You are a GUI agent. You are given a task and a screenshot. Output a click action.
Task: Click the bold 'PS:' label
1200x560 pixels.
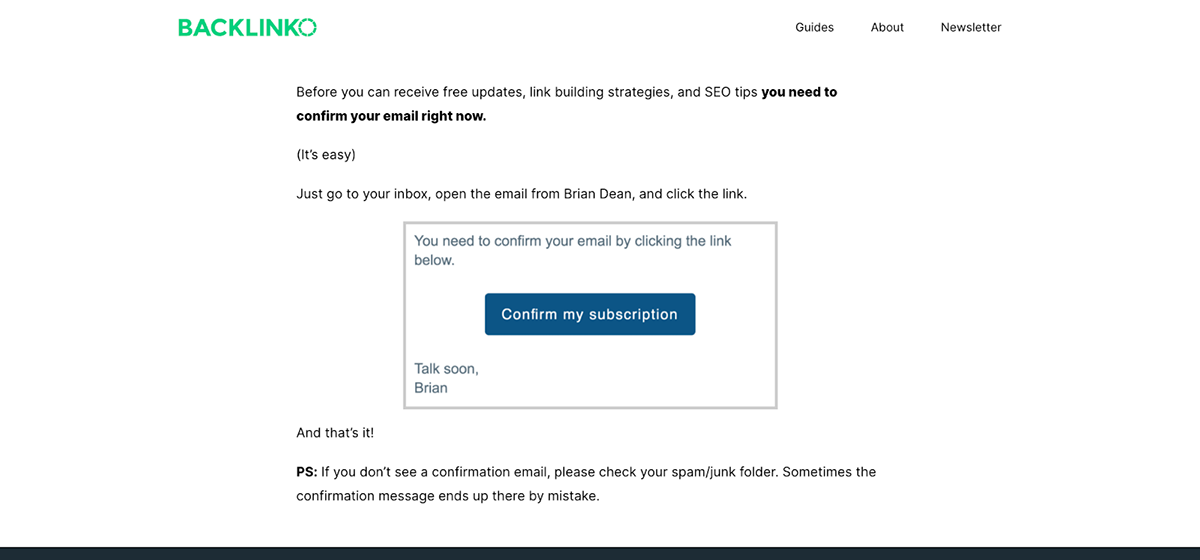pos(306,472)
